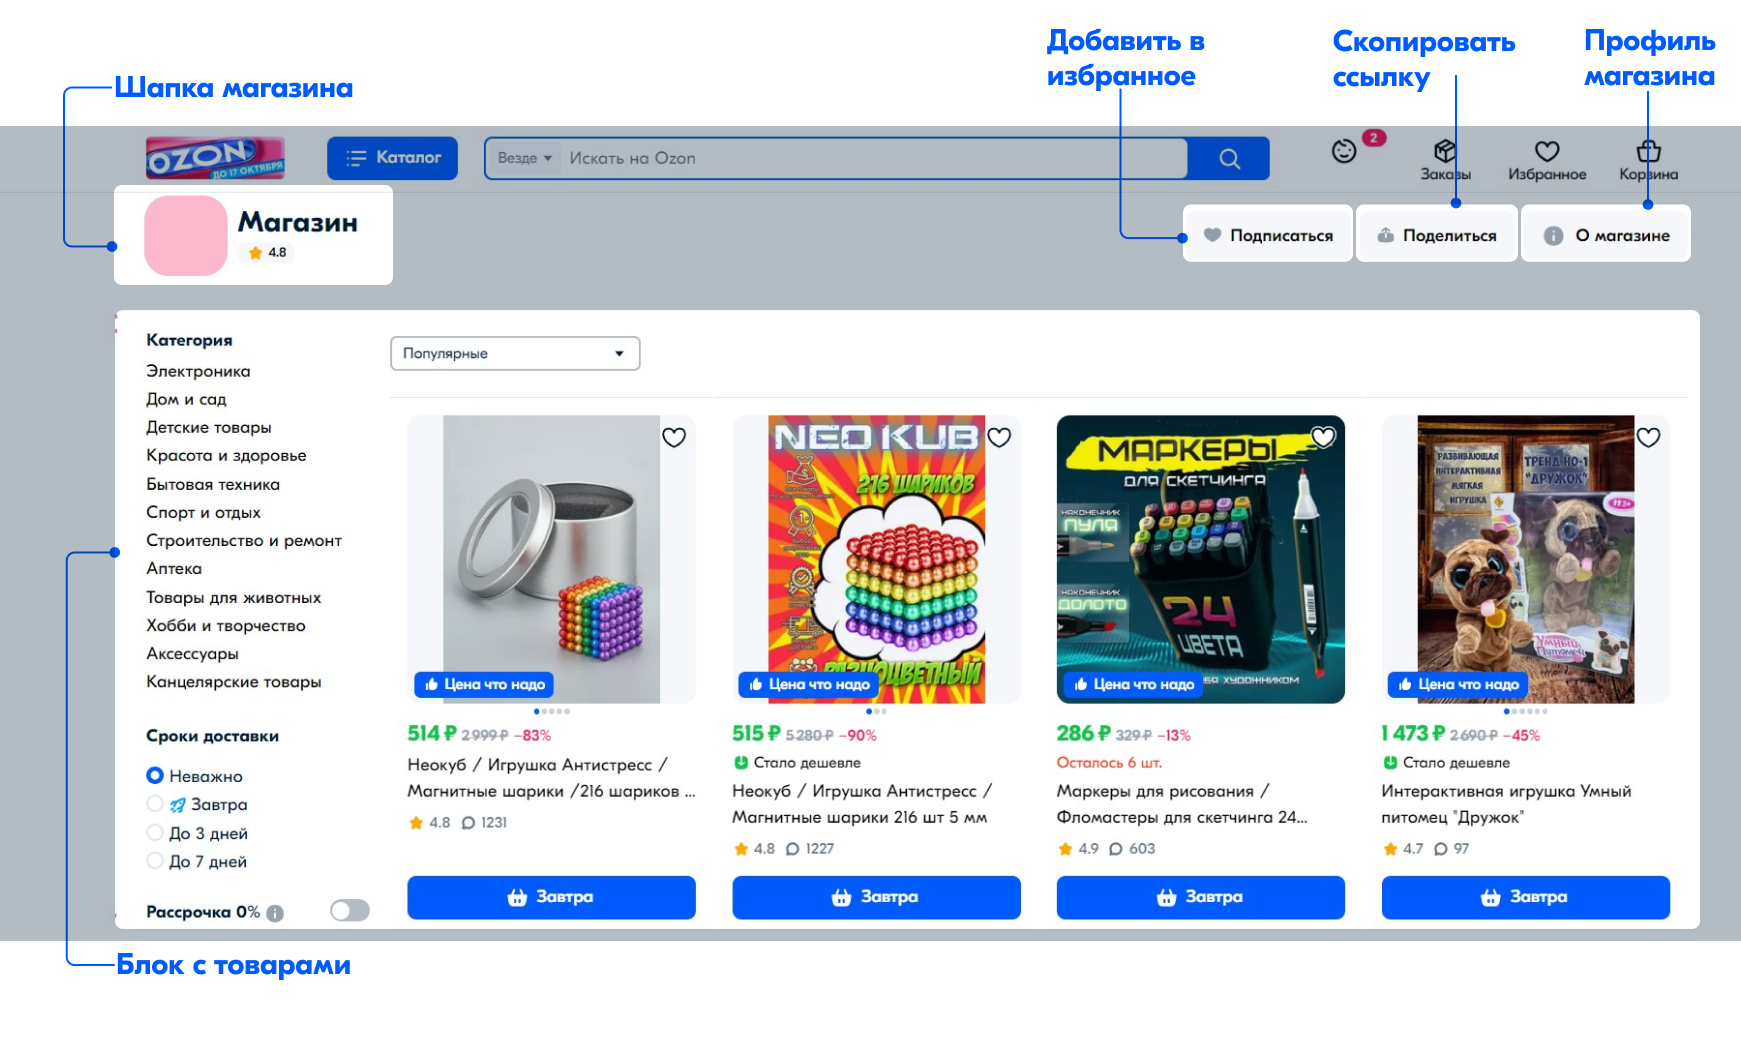Open reviews count 1227 comment icon
Viewport: 1741px width, 1053px height.
793,849
